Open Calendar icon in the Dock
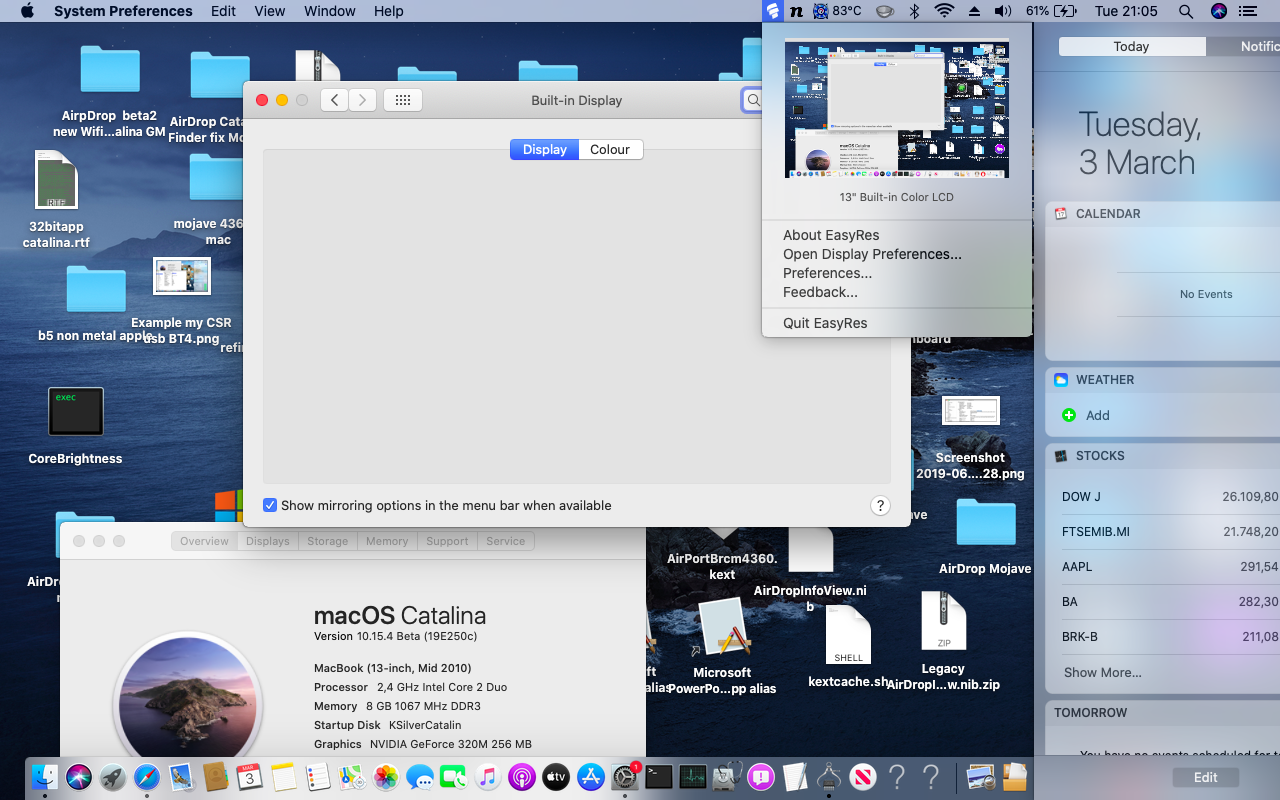Viewport: 1280px width, 800px height. point(249,776)
